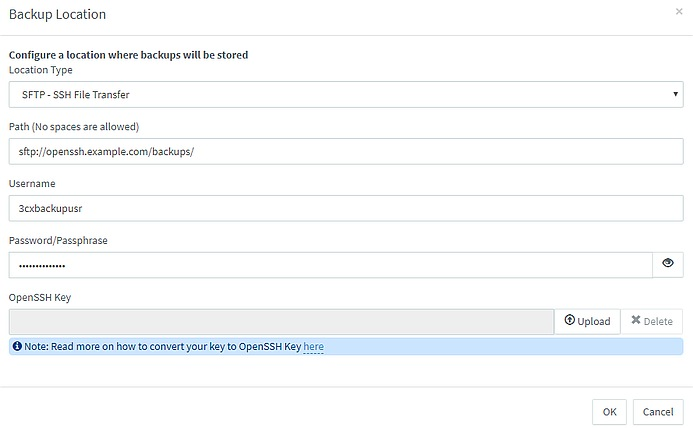Click the Location Type label
This screenshot has width=693, height=428.
(41, 70)
